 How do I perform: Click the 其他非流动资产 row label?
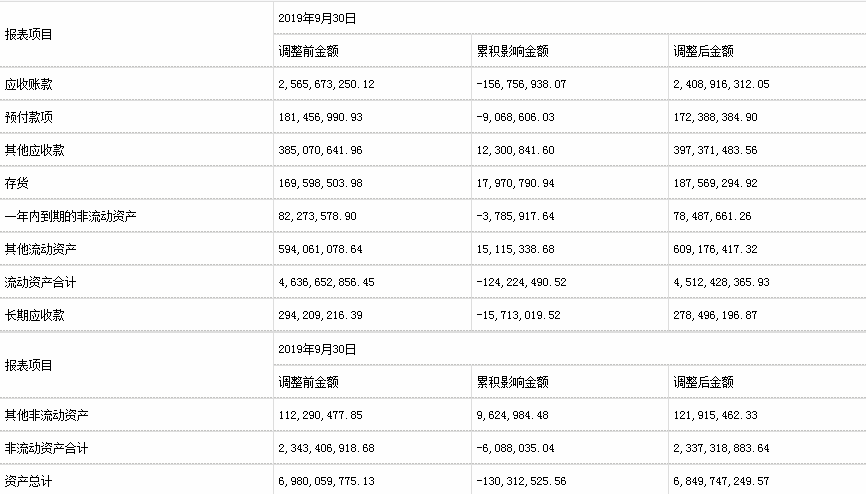click(47, 415)
